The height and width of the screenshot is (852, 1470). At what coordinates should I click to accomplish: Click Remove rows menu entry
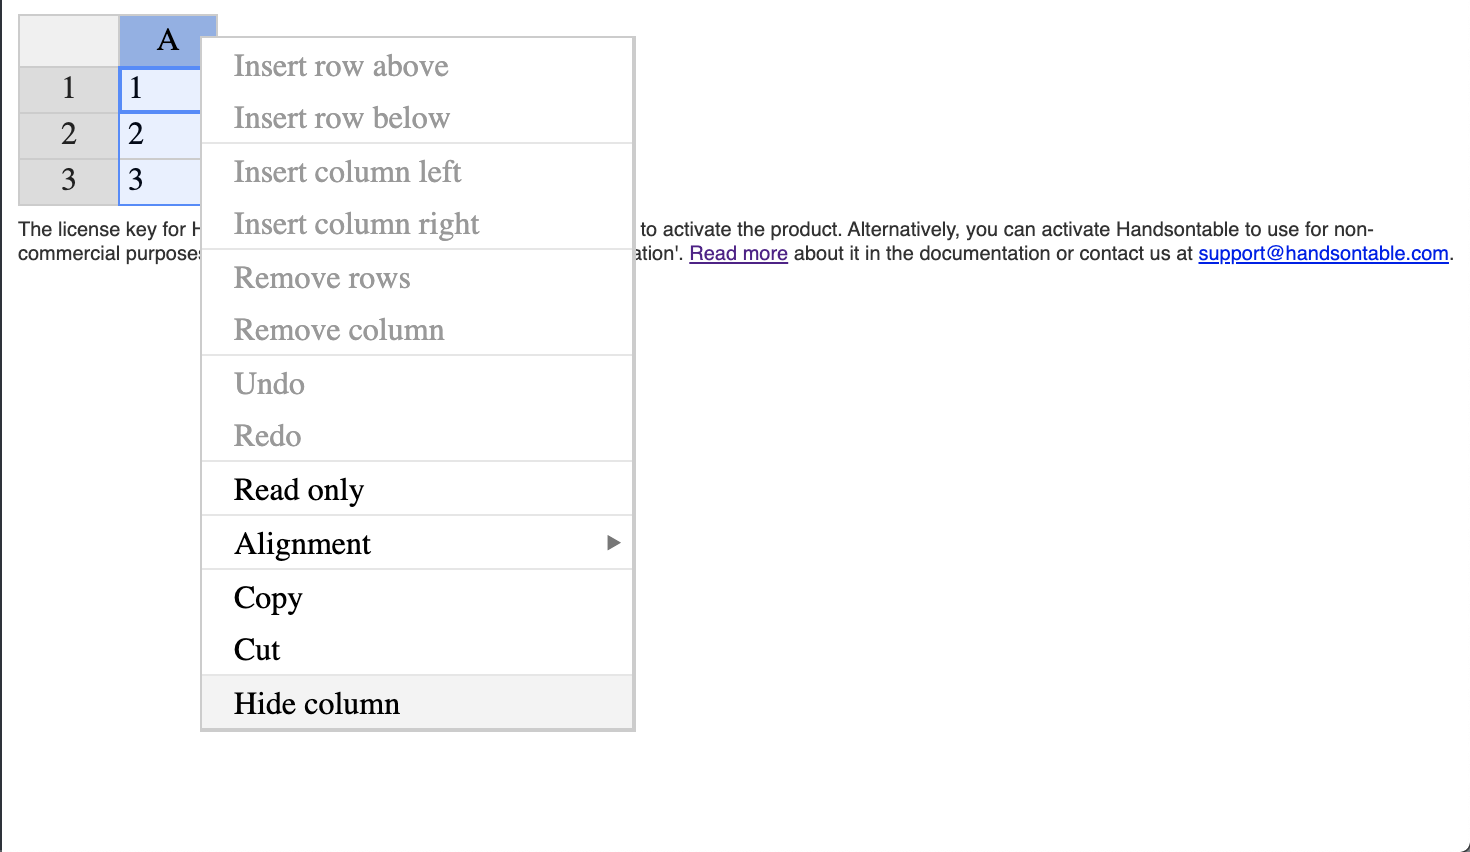[x=417, y=277]
